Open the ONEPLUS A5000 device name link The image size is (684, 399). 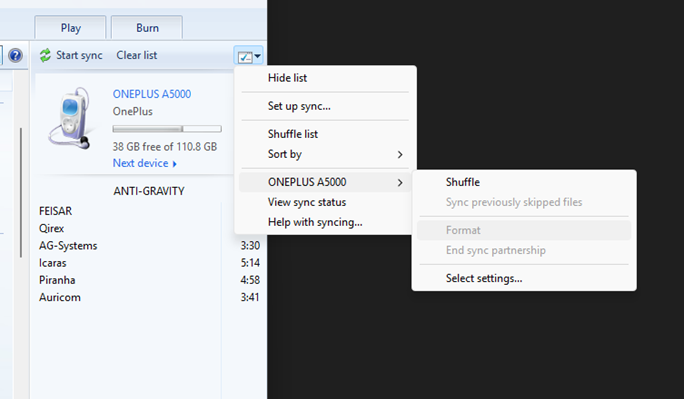(x=152, y=94)
